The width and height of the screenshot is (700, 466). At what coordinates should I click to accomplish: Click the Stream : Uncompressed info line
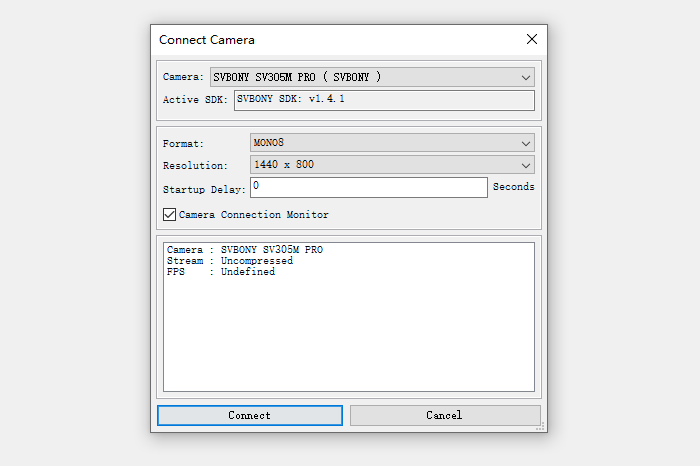[x=230, y=261]
